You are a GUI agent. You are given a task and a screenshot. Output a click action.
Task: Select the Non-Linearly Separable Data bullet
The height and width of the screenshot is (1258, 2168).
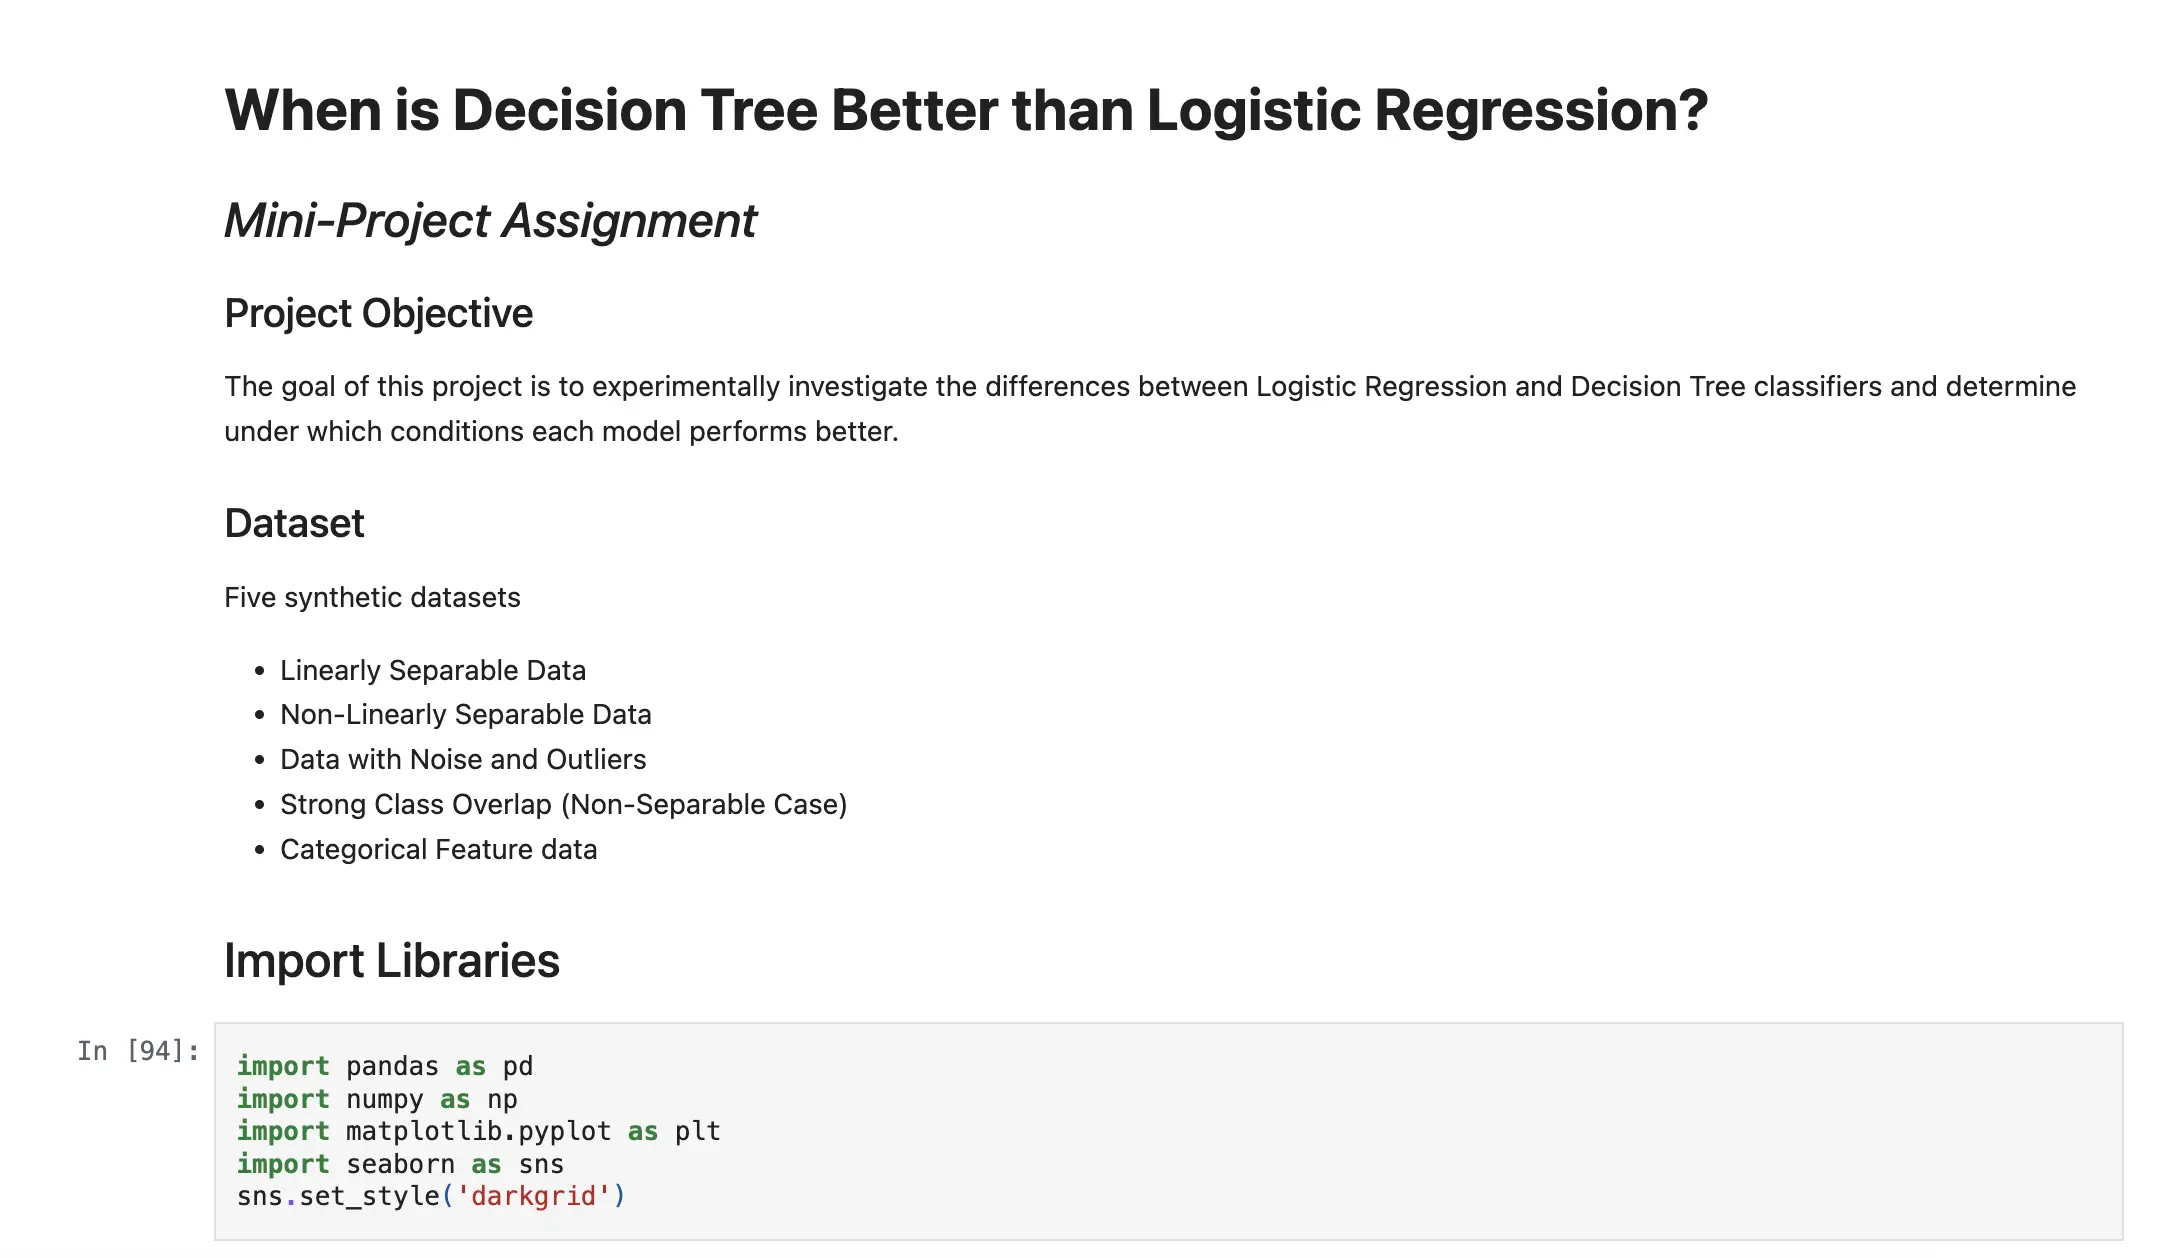coord(466,714)
